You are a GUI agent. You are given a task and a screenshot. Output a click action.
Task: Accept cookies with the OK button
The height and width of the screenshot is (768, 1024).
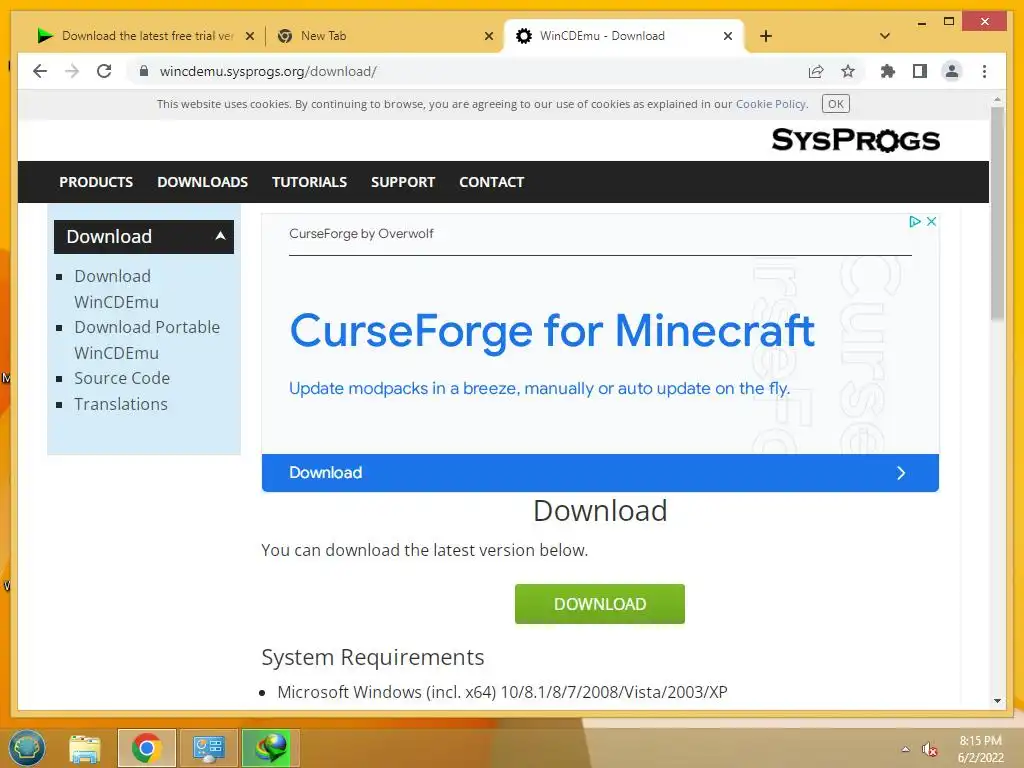tap(835, 104)
